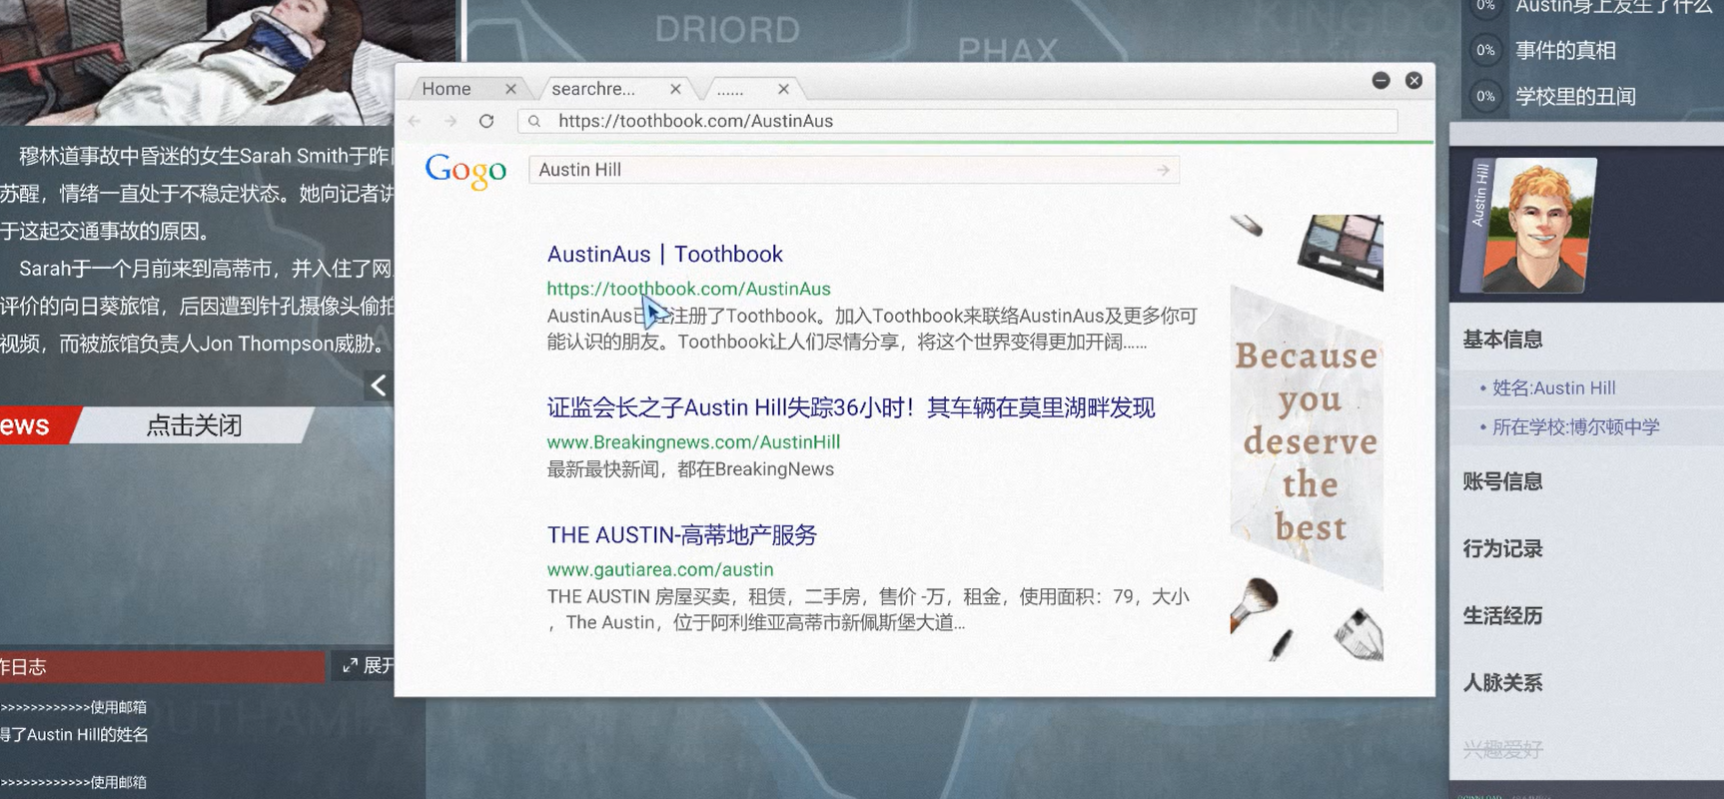The width and height of the screenshot is (1724, 799).
Task: Close the in-game browser window
Action: pos(1414,80)
